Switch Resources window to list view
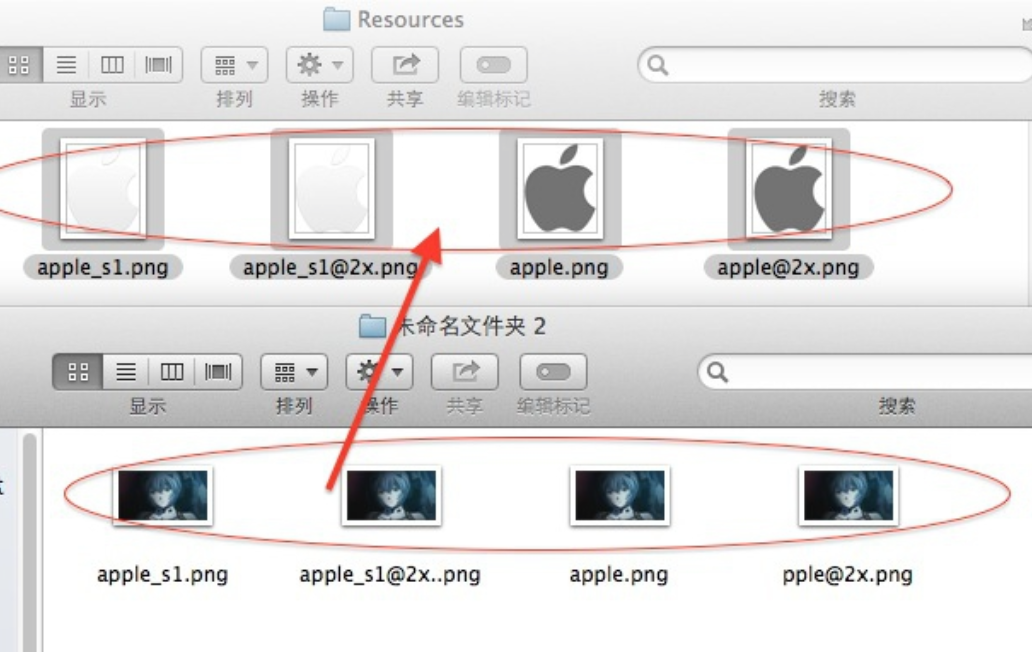The image size is (1032, 652). coord(66,64)
